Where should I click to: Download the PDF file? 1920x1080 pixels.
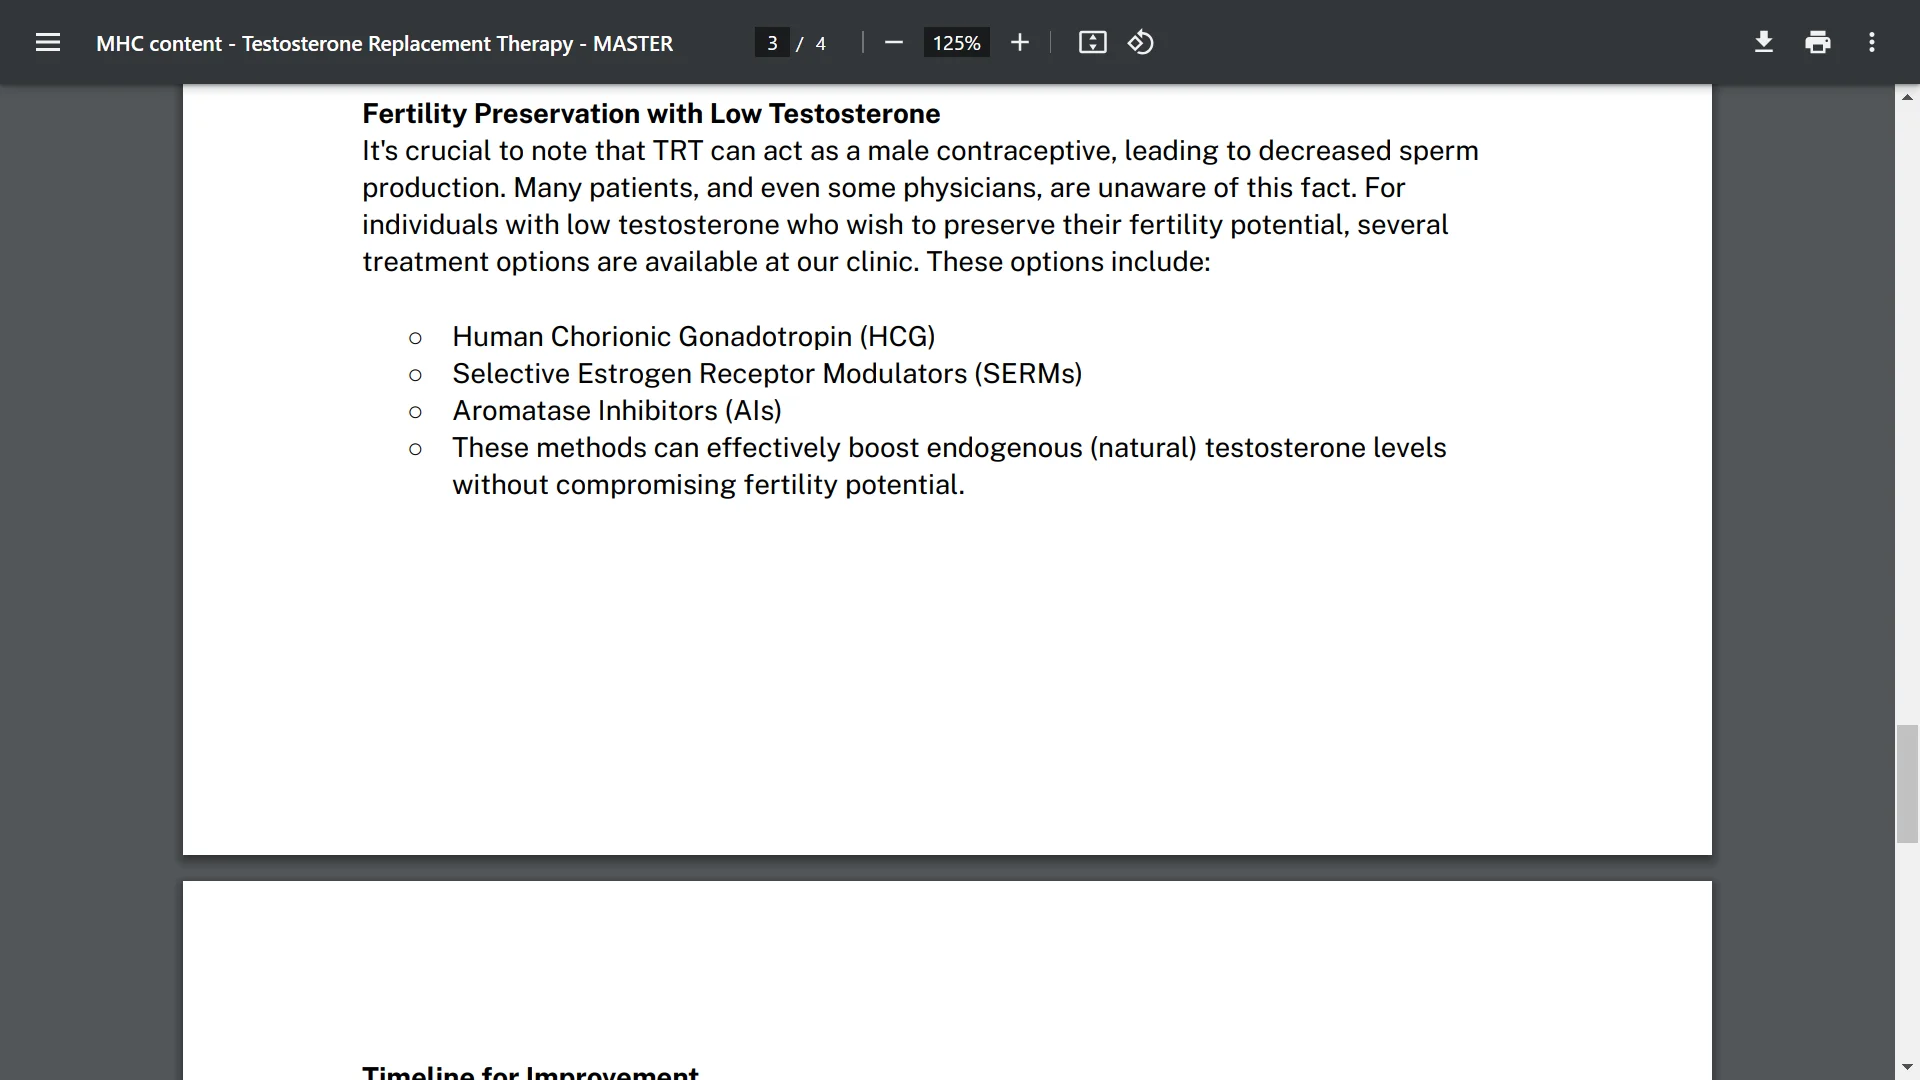pos(1764,43)
